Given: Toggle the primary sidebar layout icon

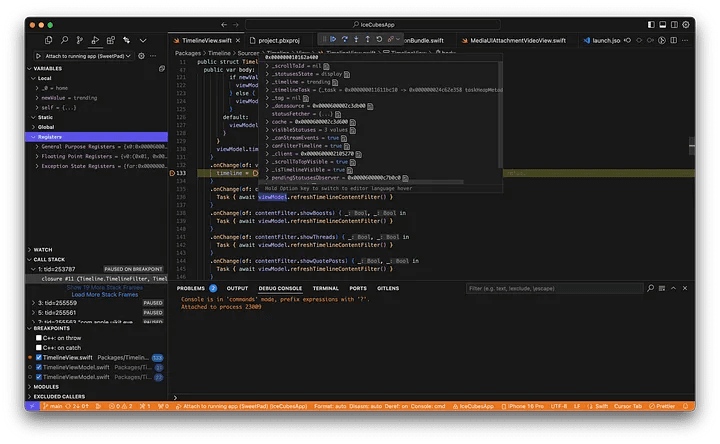Looking at the screenshot, I should (651, 25).
